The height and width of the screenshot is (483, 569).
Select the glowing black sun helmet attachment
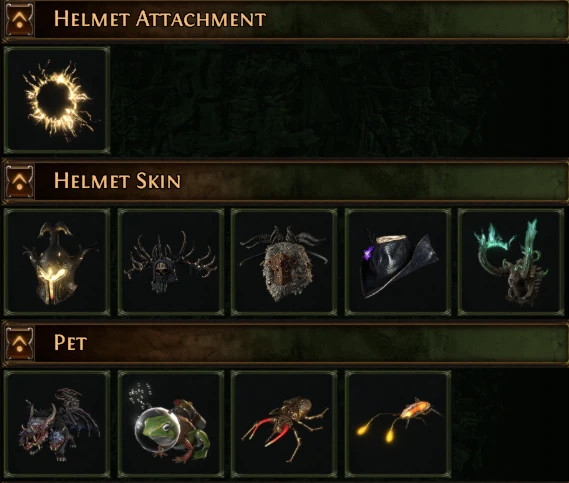pyautogui.click(x=57, y=100)
